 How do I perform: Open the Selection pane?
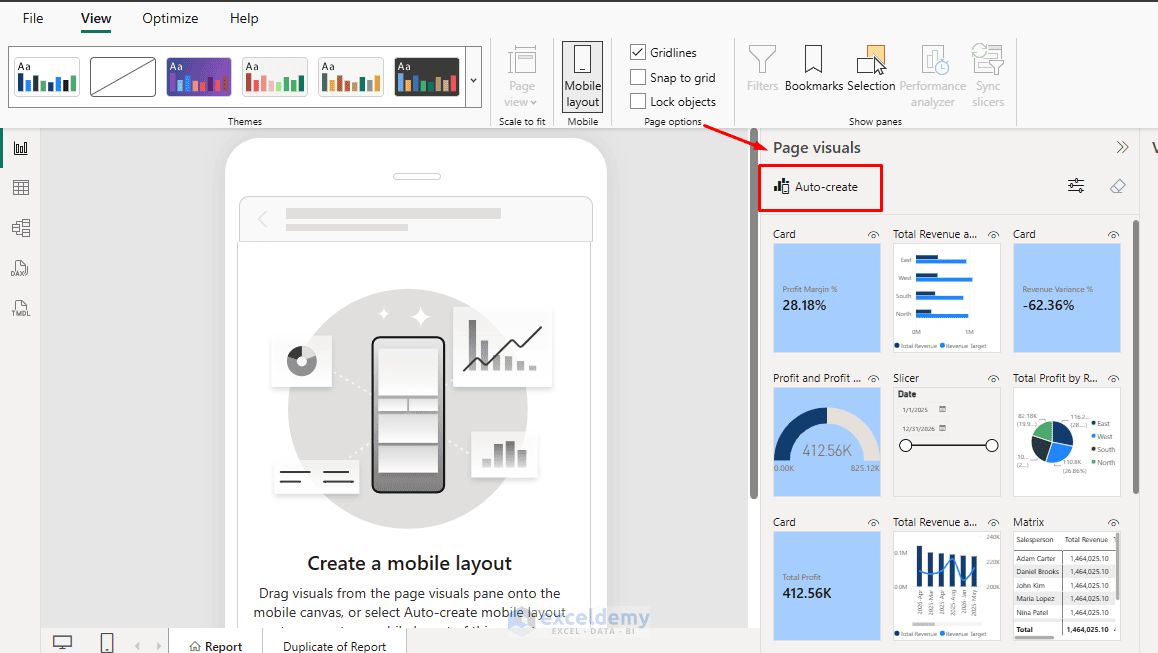[871, 68]
